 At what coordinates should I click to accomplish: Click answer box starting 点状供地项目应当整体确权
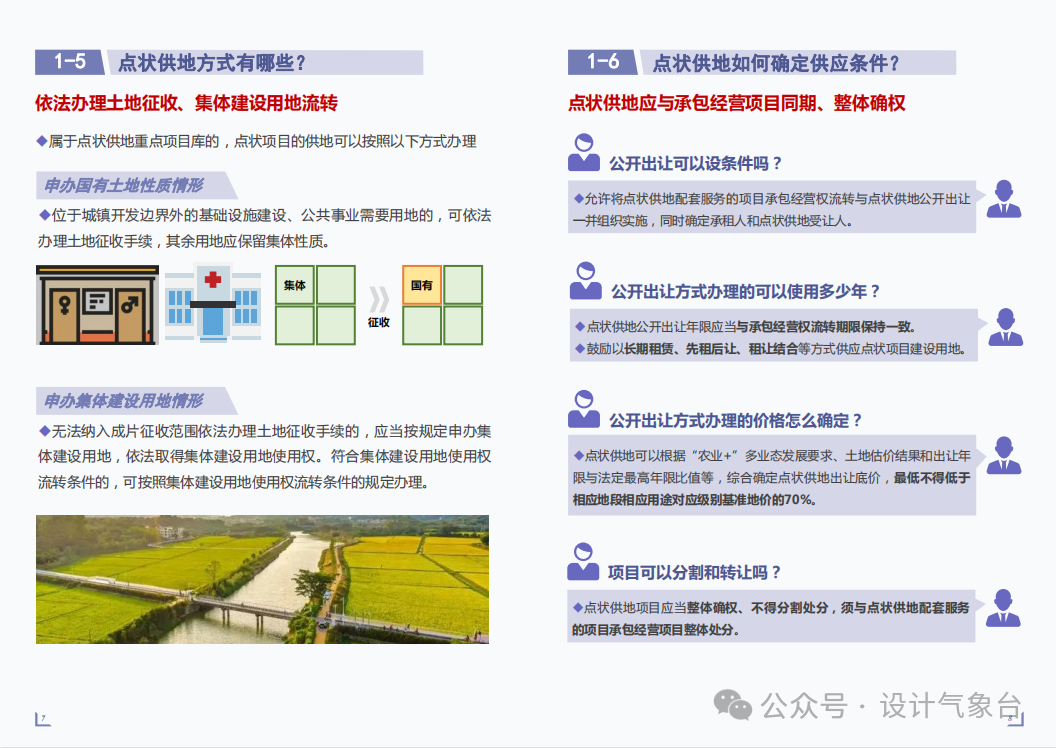[771, 616]
